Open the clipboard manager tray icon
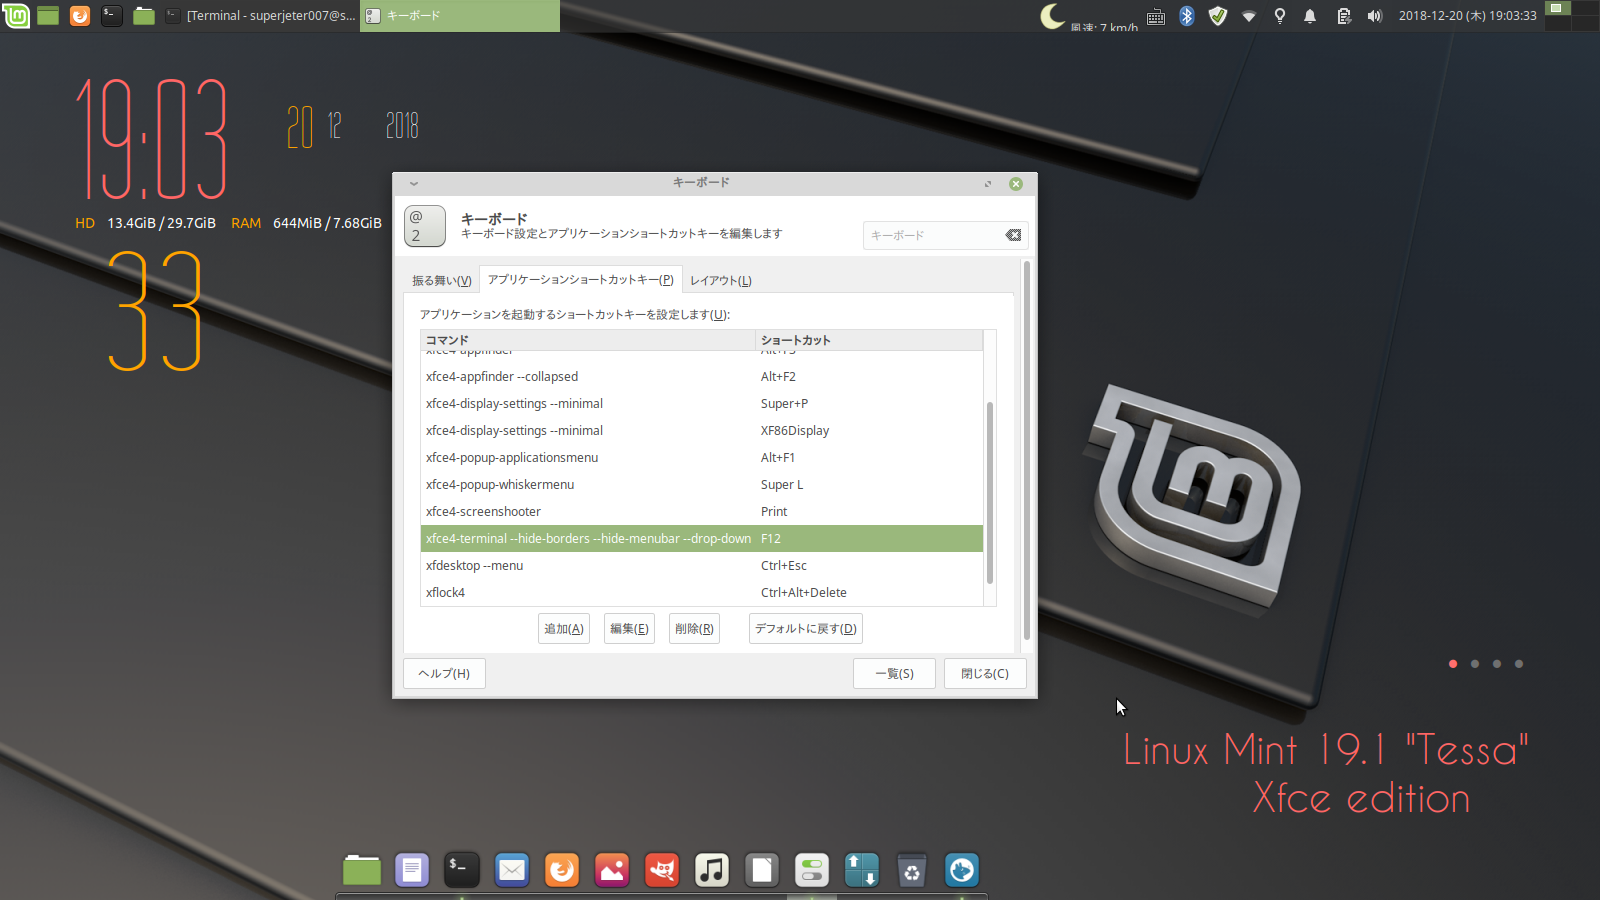This screenshot has height=900, width=1600. [x=1345, y=15]
